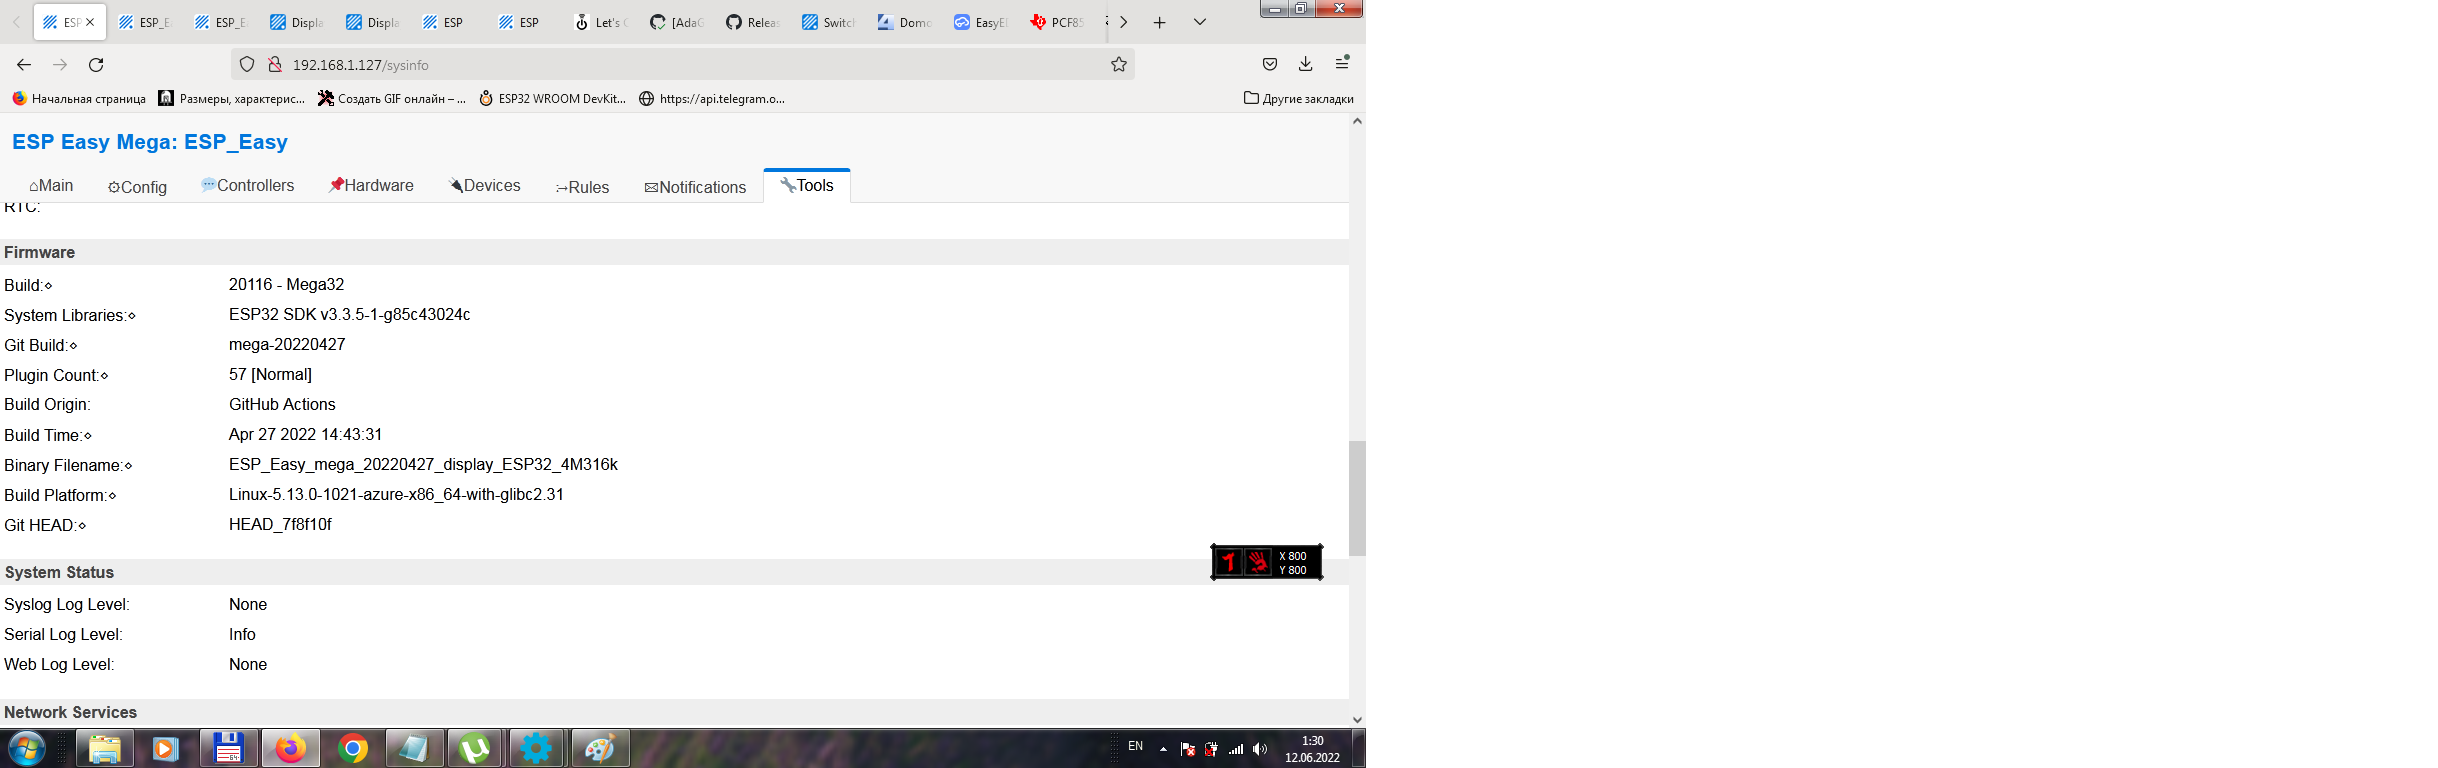Open the Rules page tab
The height and width of the screenshot is (768, 2438).
coord(582,187)
